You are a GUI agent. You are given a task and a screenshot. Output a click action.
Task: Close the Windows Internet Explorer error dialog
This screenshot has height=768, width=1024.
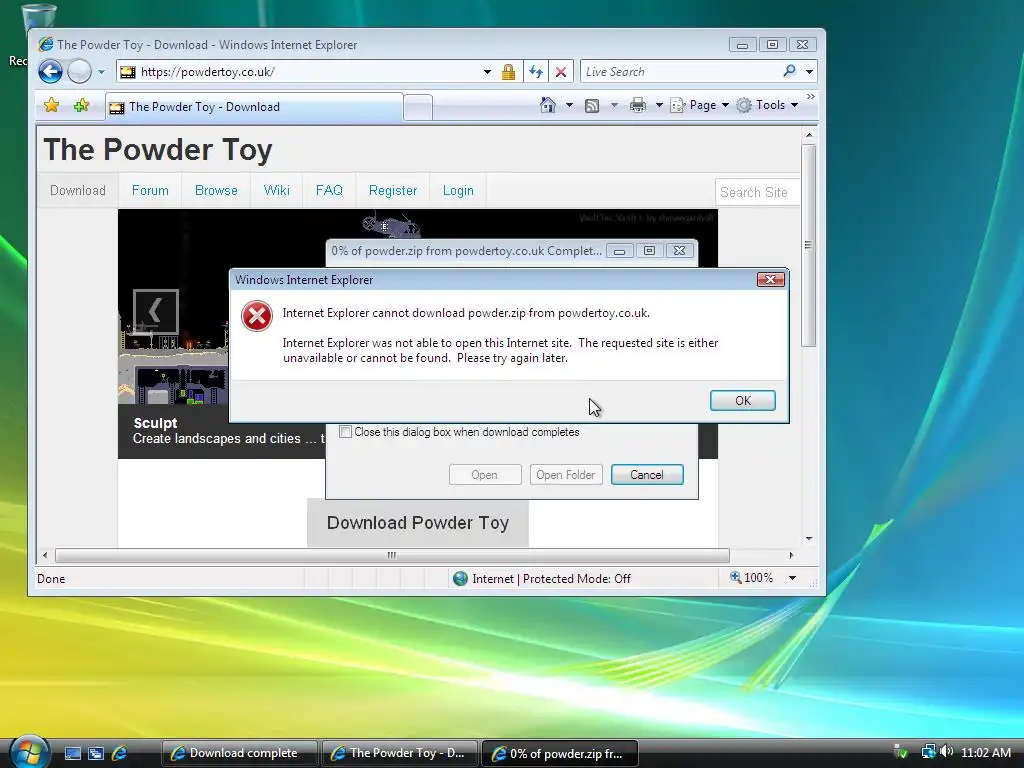(771, 280)
